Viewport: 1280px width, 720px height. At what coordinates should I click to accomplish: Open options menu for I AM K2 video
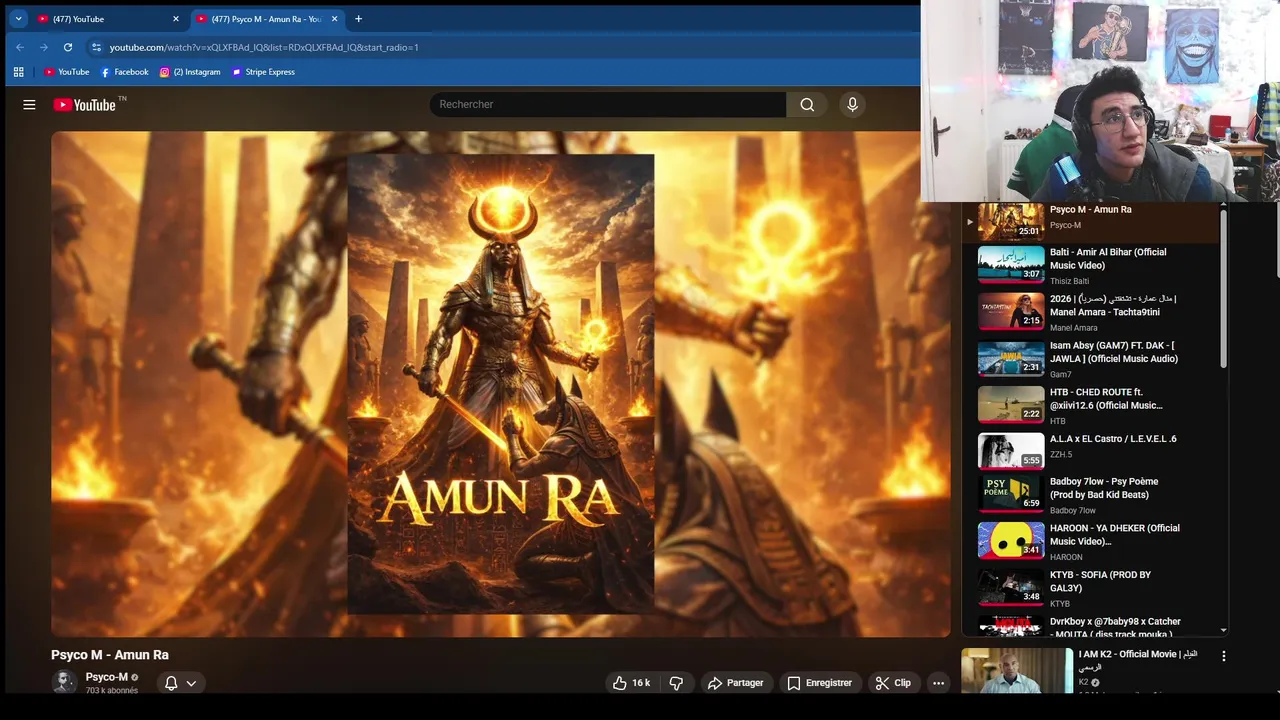point(1223,657)
